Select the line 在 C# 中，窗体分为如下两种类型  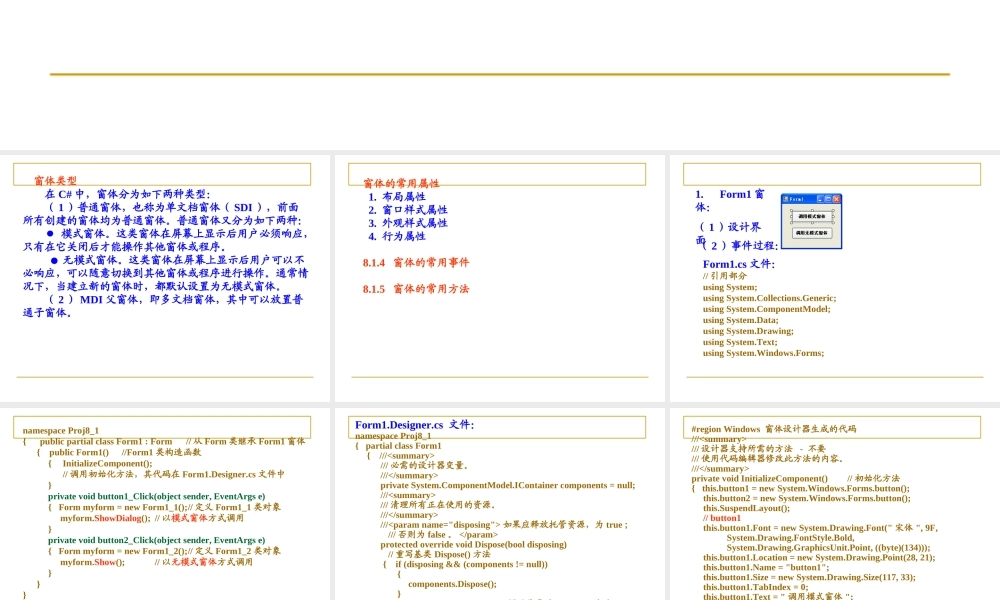click(128, 194)
